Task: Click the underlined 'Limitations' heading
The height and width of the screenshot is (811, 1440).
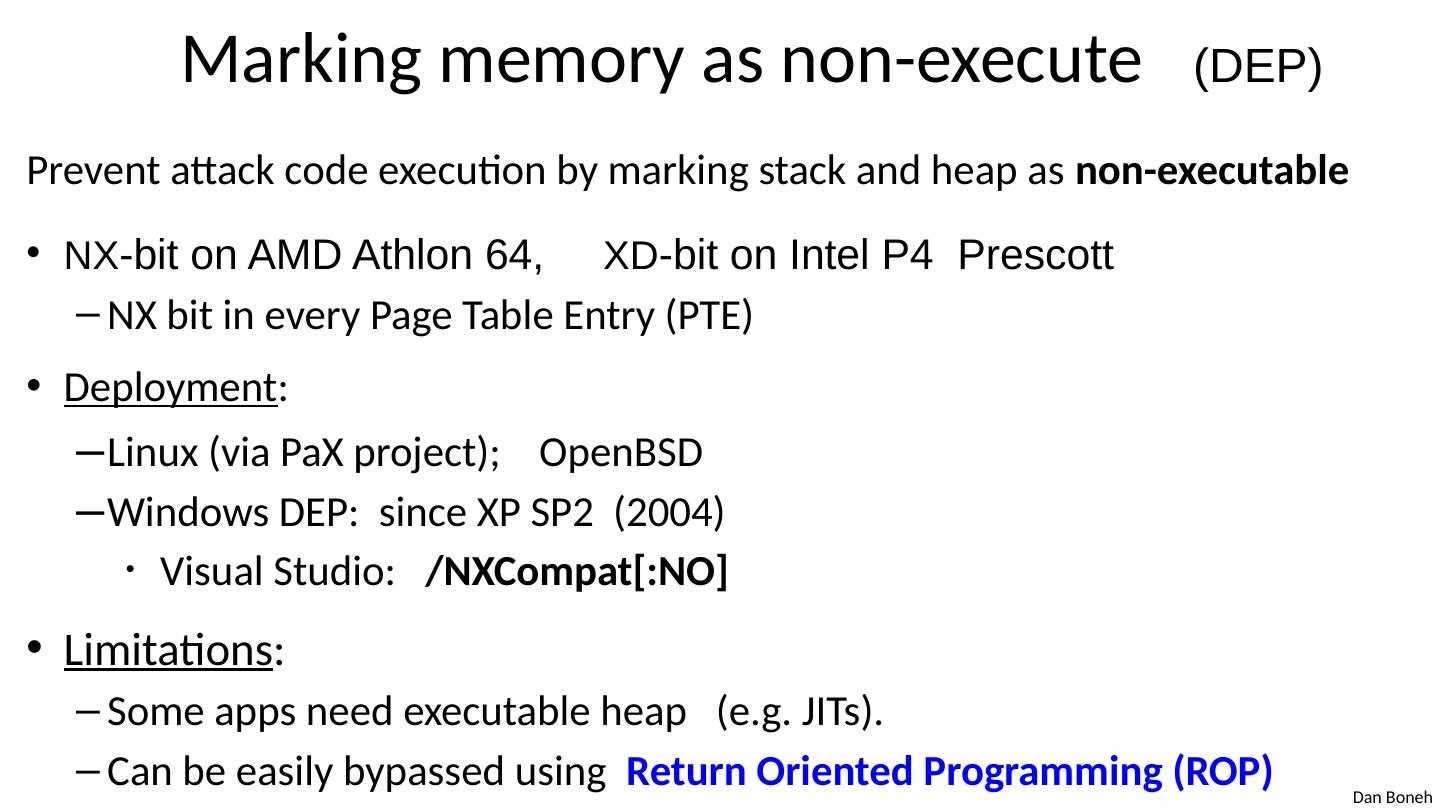Action: [168, 651]
